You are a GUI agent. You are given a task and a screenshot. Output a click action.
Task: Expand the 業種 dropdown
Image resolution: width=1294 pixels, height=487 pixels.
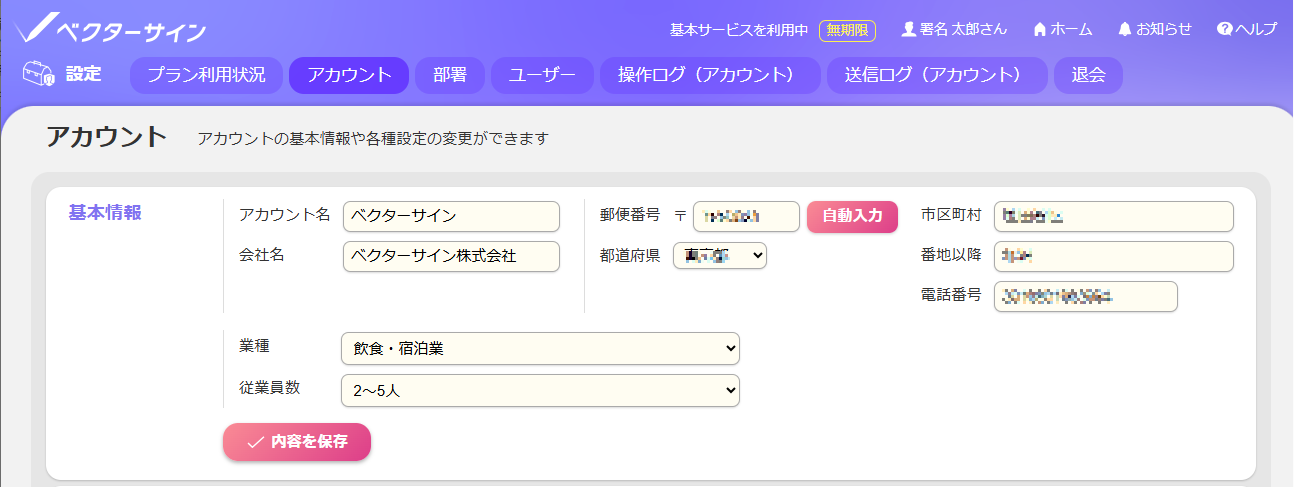pyautogui.click(x=540, y=348)
